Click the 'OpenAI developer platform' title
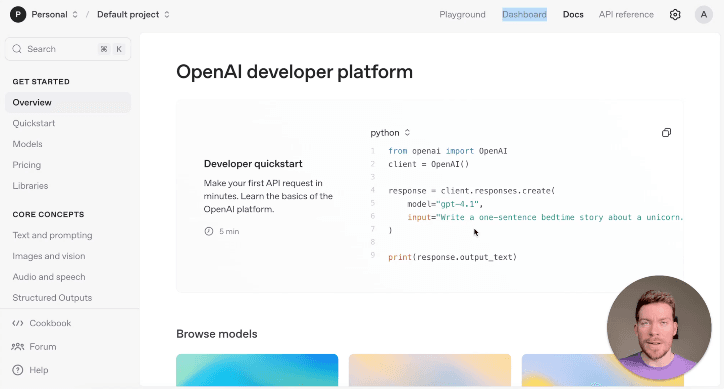 point(294,72)
